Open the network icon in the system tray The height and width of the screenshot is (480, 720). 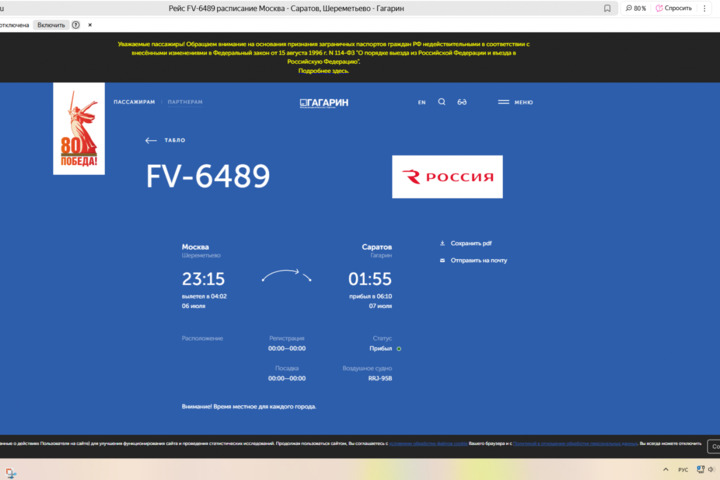point(700,469)
